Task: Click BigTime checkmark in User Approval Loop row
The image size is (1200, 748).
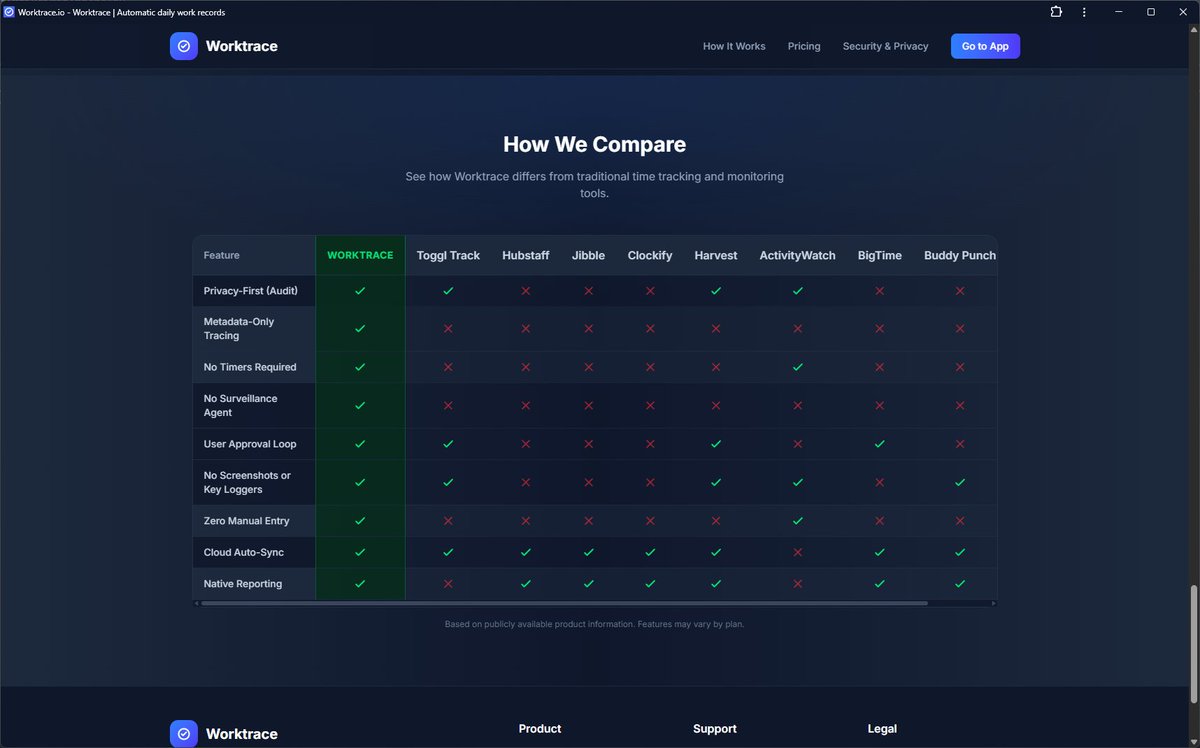Action: coord(880,444)
